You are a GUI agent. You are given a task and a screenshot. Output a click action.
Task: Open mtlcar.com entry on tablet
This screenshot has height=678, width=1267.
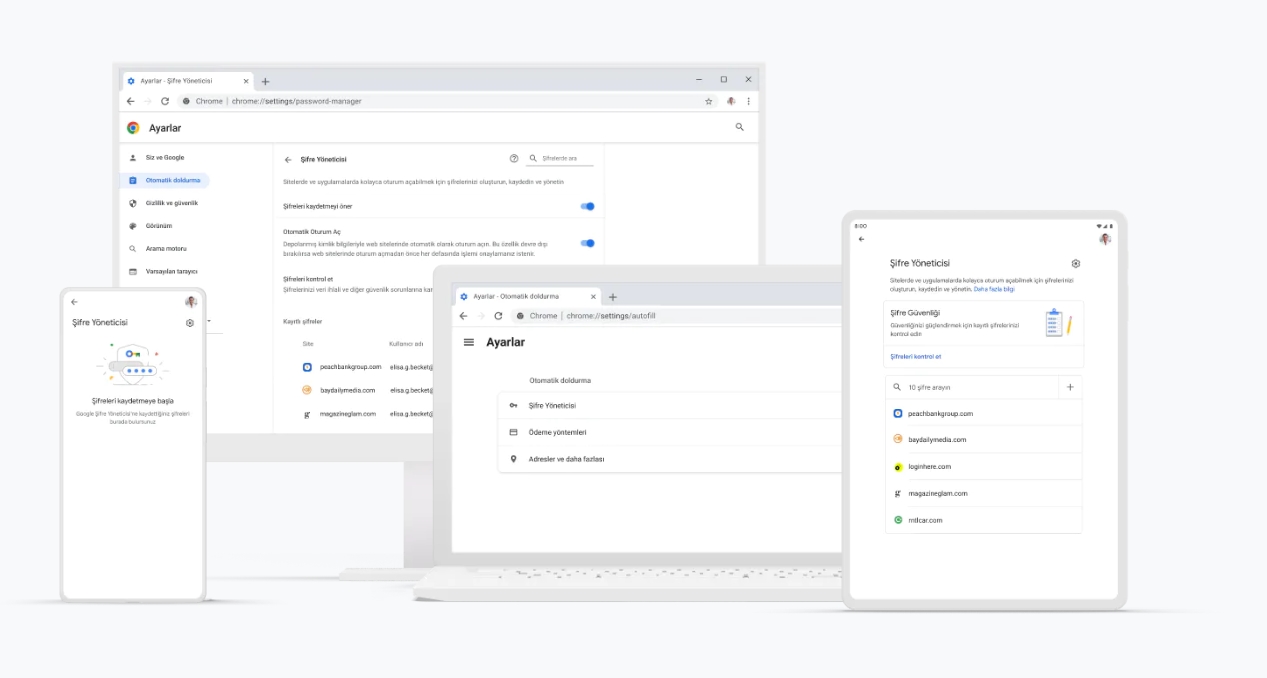[x=983, y=520]
